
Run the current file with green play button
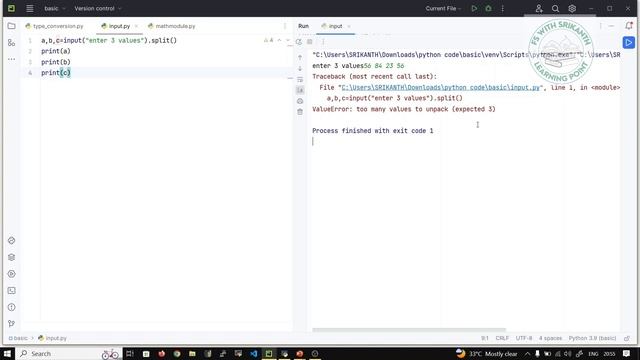[474, 8]
